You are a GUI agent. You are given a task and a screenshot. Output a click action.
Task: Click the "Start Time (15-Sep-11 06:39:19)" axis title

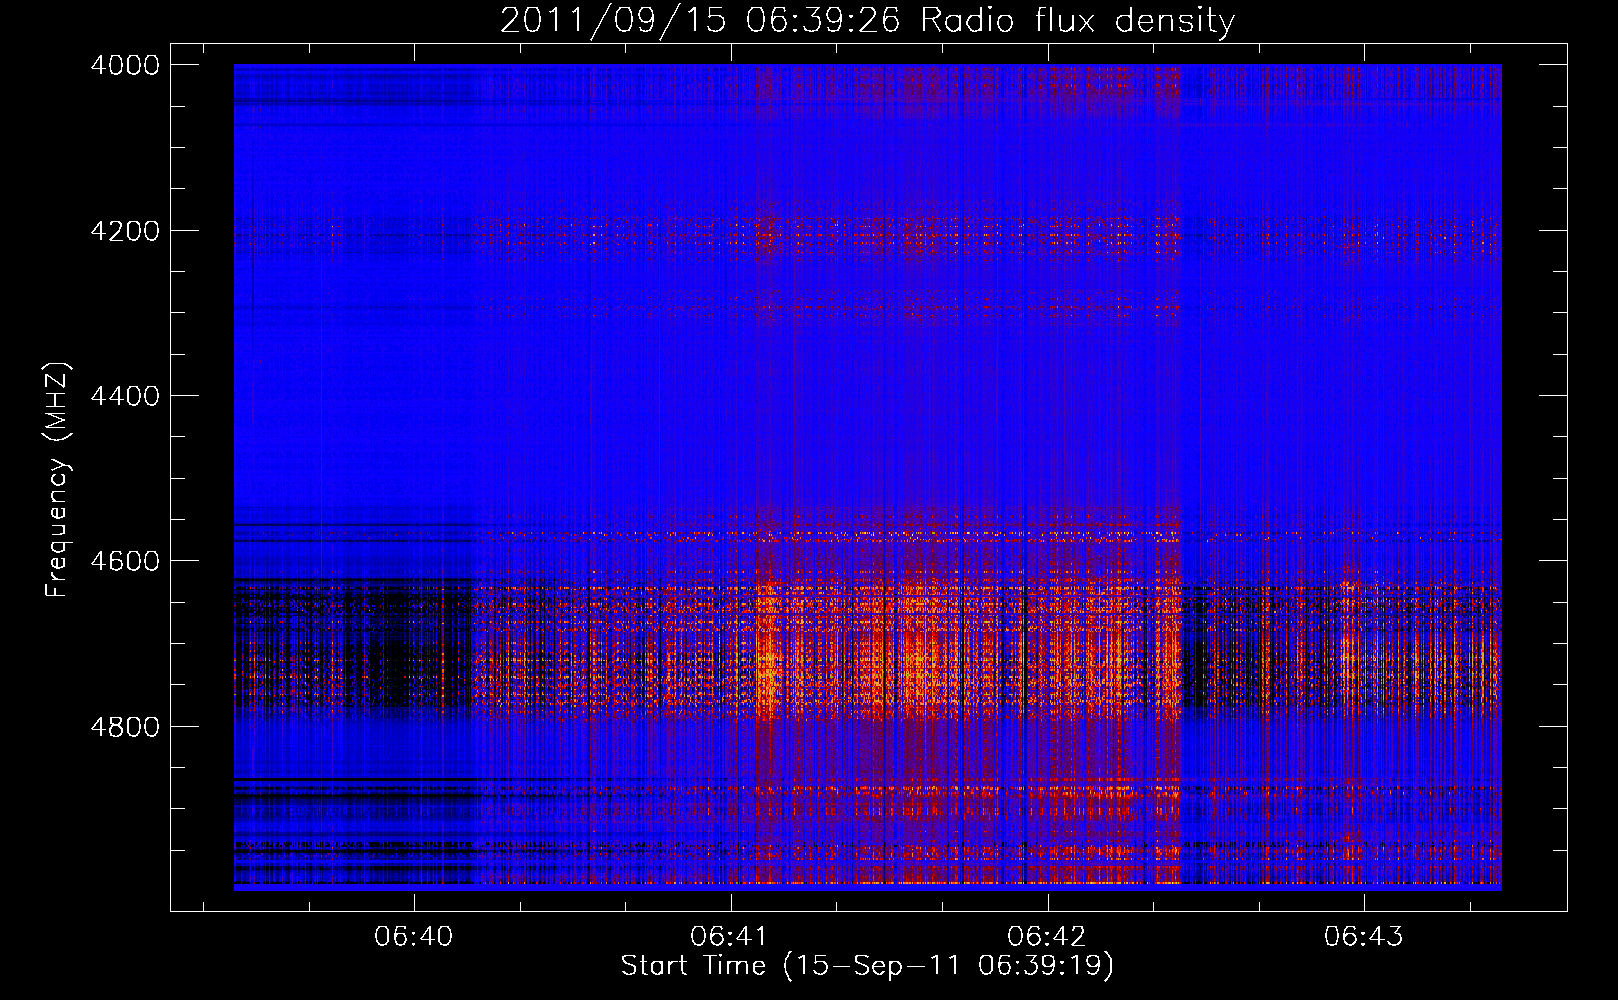coord(867,967)
